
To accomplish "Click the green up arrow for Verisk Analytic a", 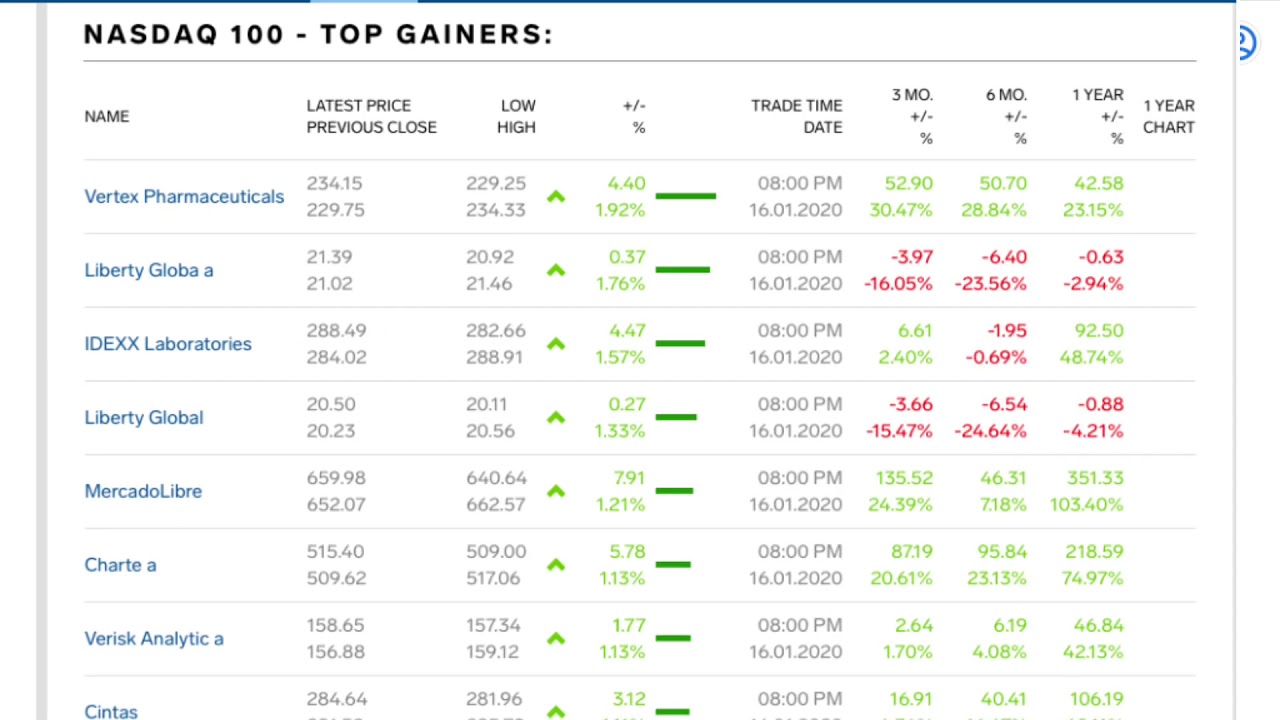I will [x=556, y=639].
